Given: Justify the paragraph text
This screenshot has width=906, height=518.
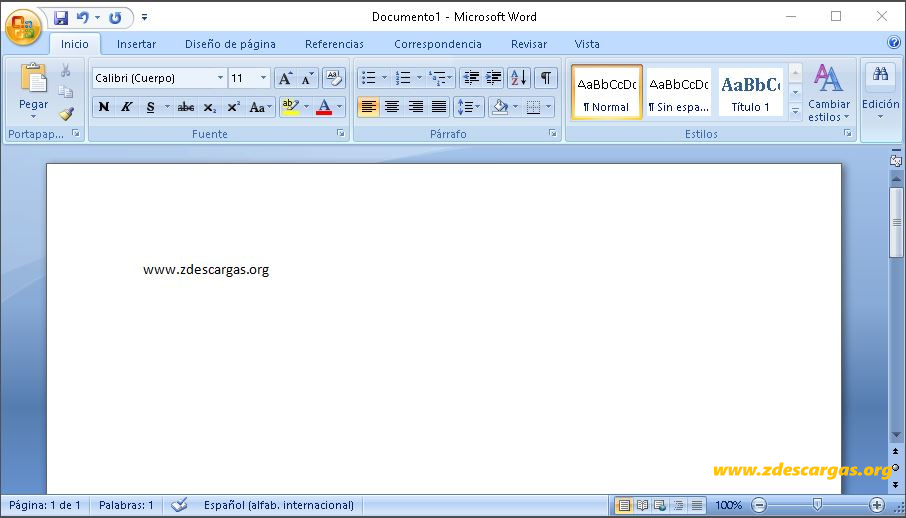Looking at the screenshot, I should tap(439, 107).
